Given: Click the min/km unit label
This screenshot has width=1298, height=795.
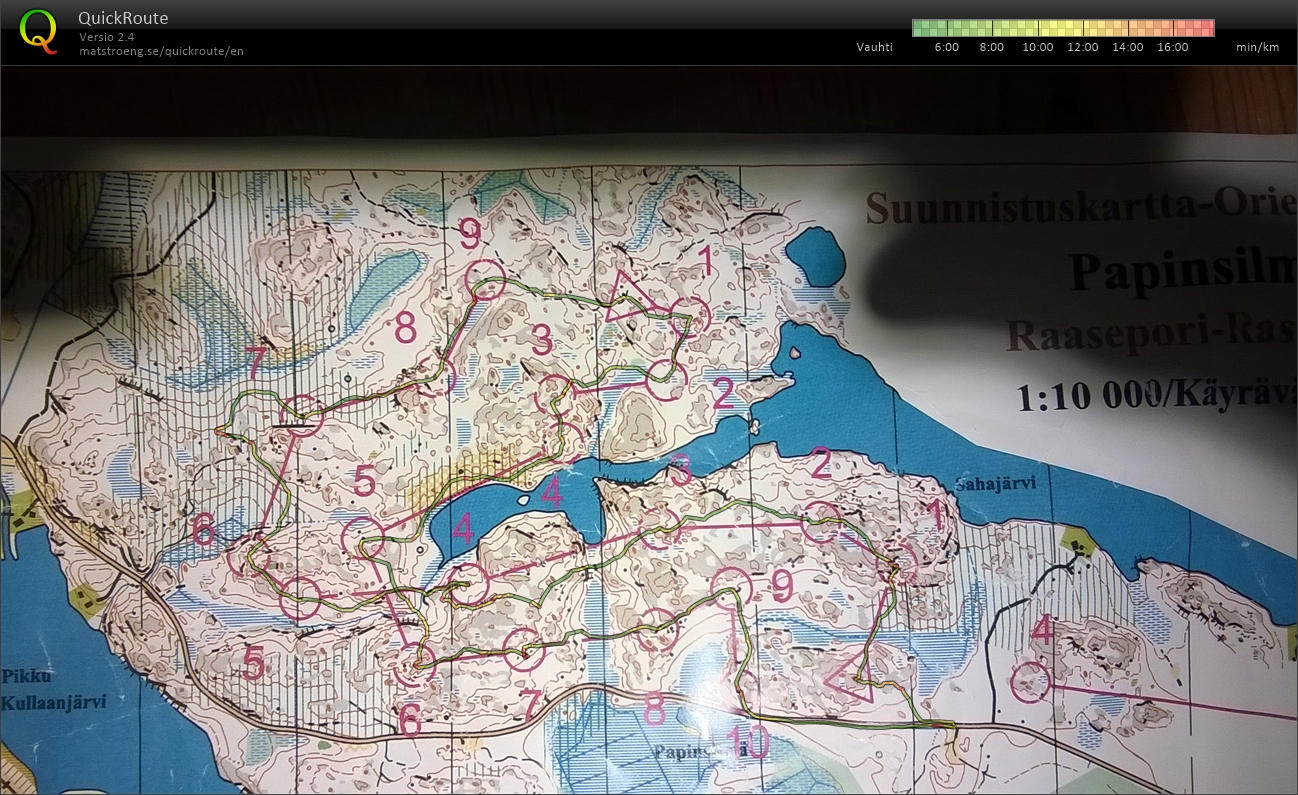Looking at the screenshot, I should click(x=1258, y=47).
